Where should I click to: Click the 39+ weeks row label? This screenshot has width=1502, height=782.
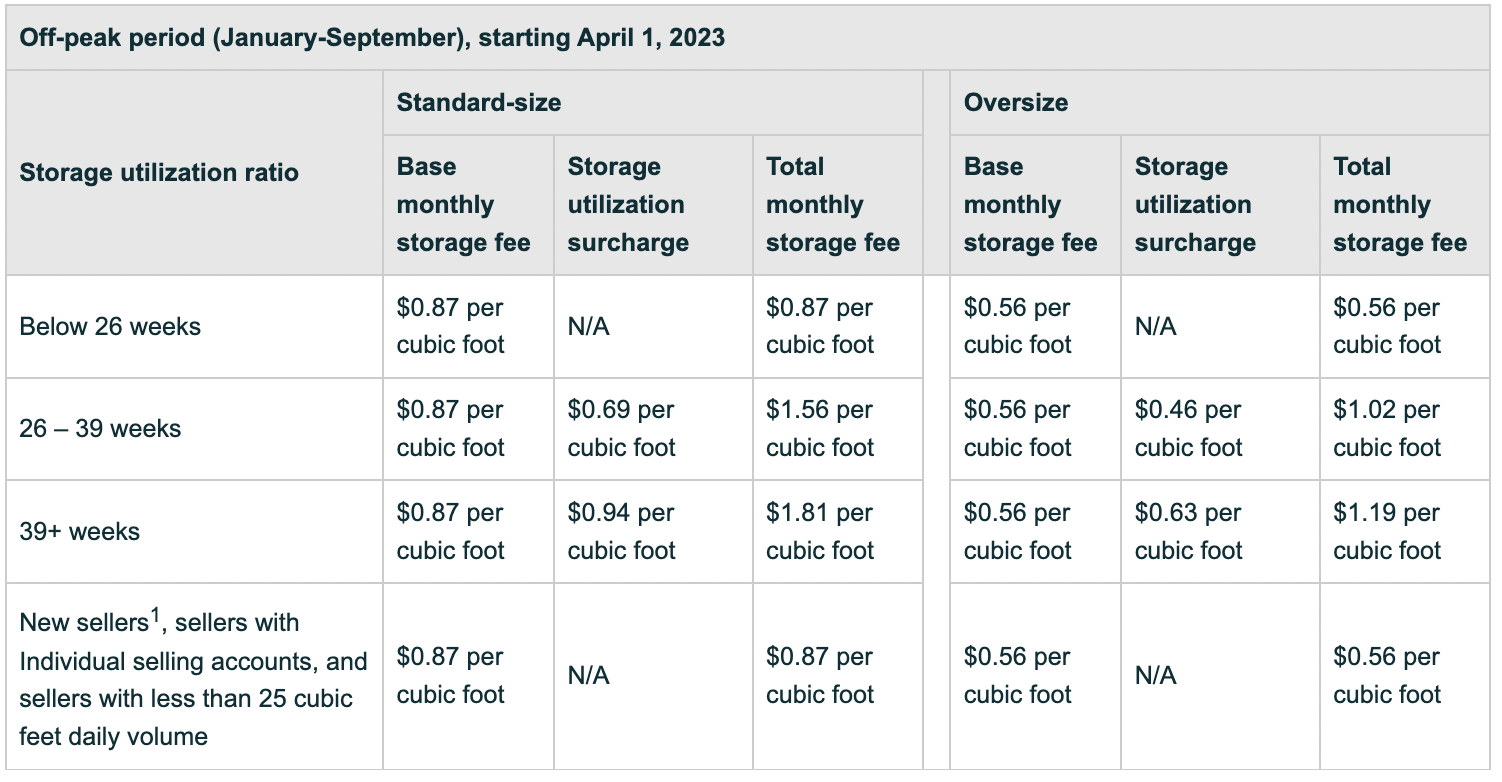(x=80, y=531)
